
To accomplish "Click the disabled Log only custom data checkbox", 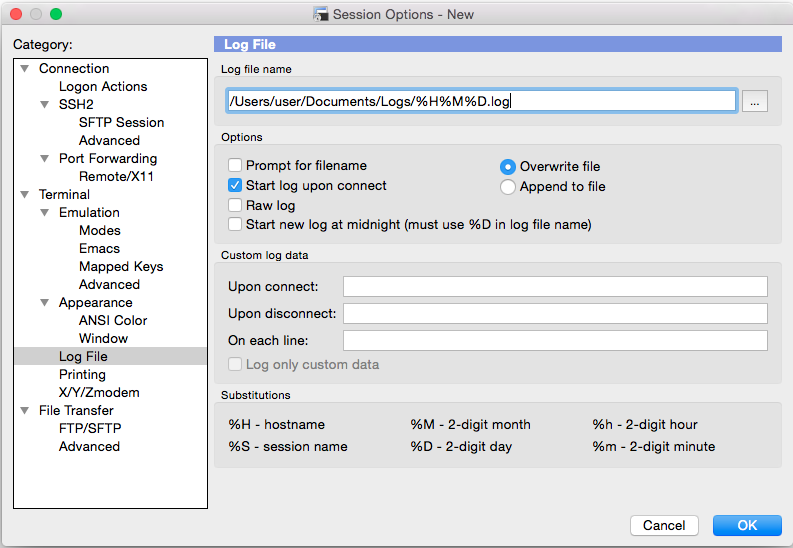I will [235, 364].
